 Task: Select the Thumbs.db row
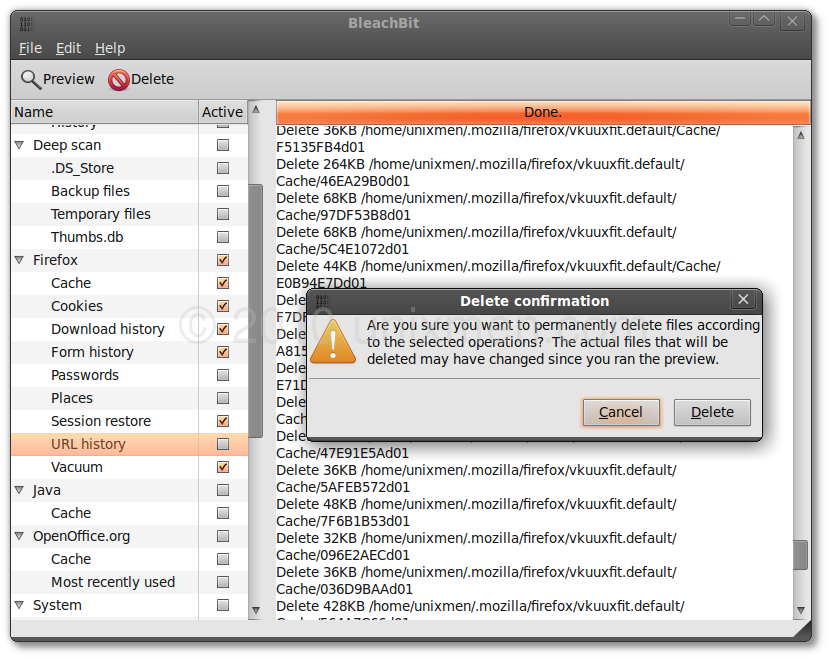130,237
